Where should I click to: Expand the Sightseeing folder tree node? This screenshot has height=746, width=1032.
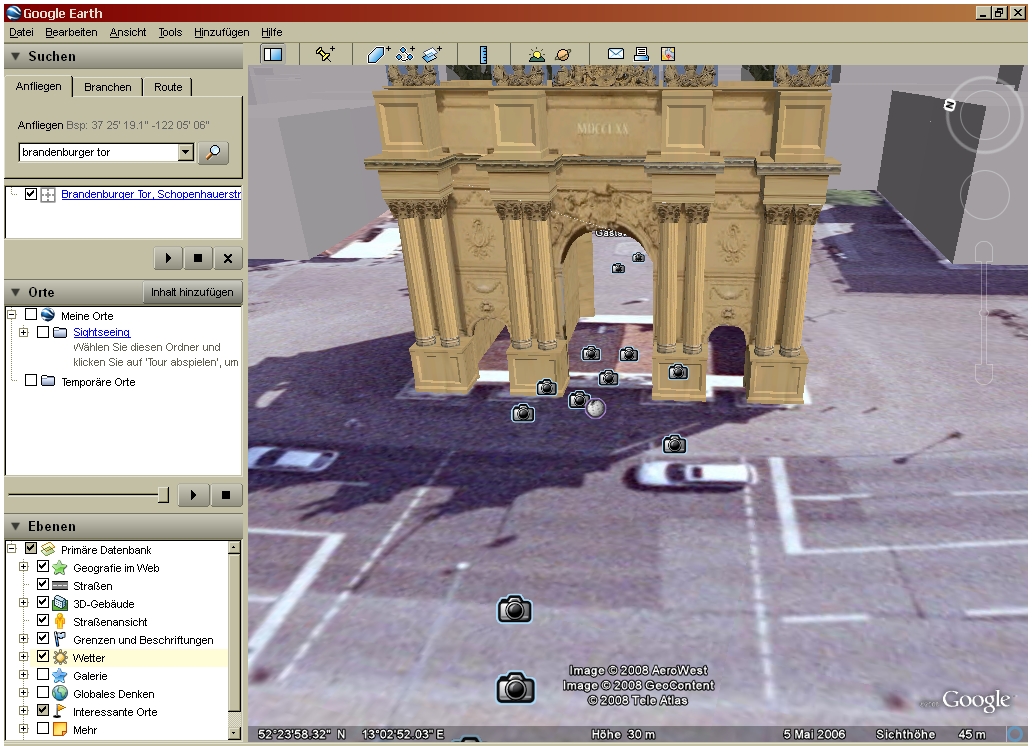[x=24, y=333]
